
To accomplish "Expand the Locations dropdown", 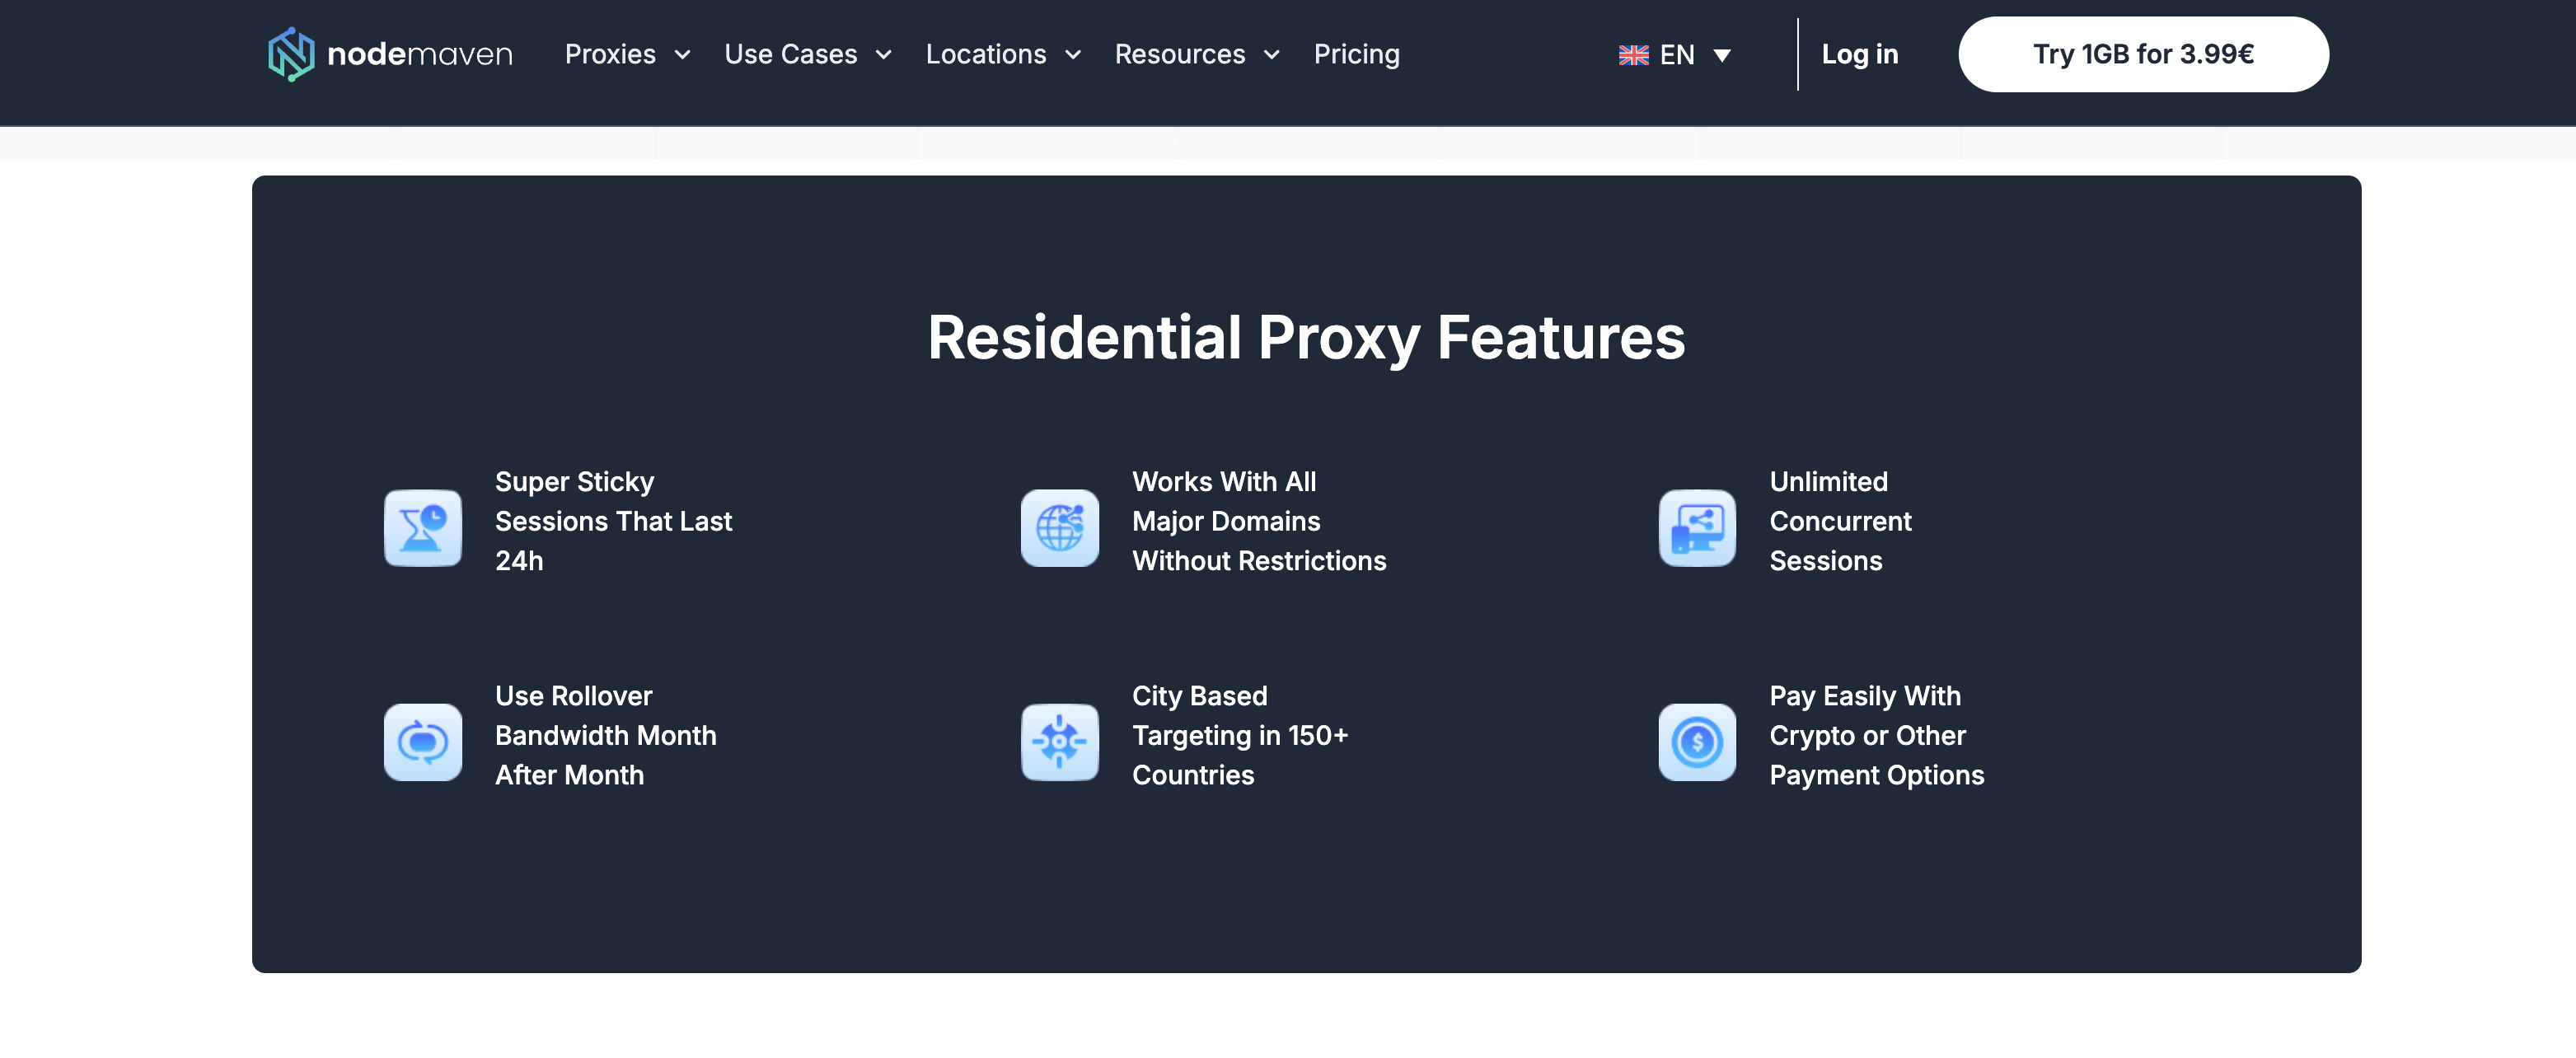I will tap(1001, 55).
